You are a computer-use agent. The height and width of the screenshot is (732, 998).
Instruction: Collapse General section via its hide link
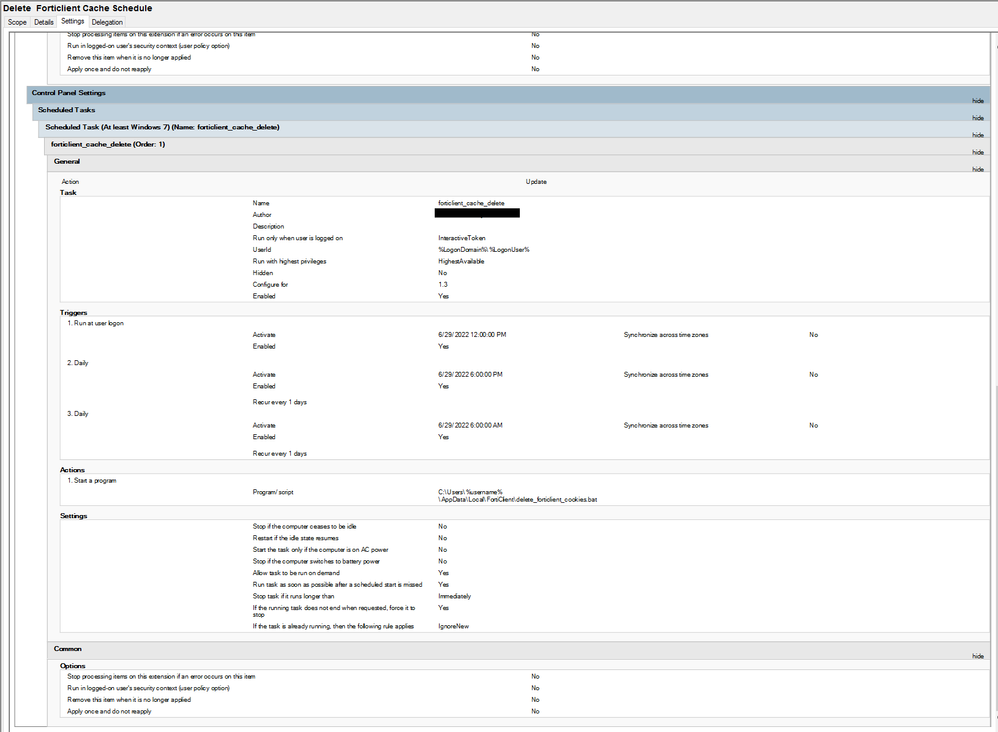click(978, 169)
